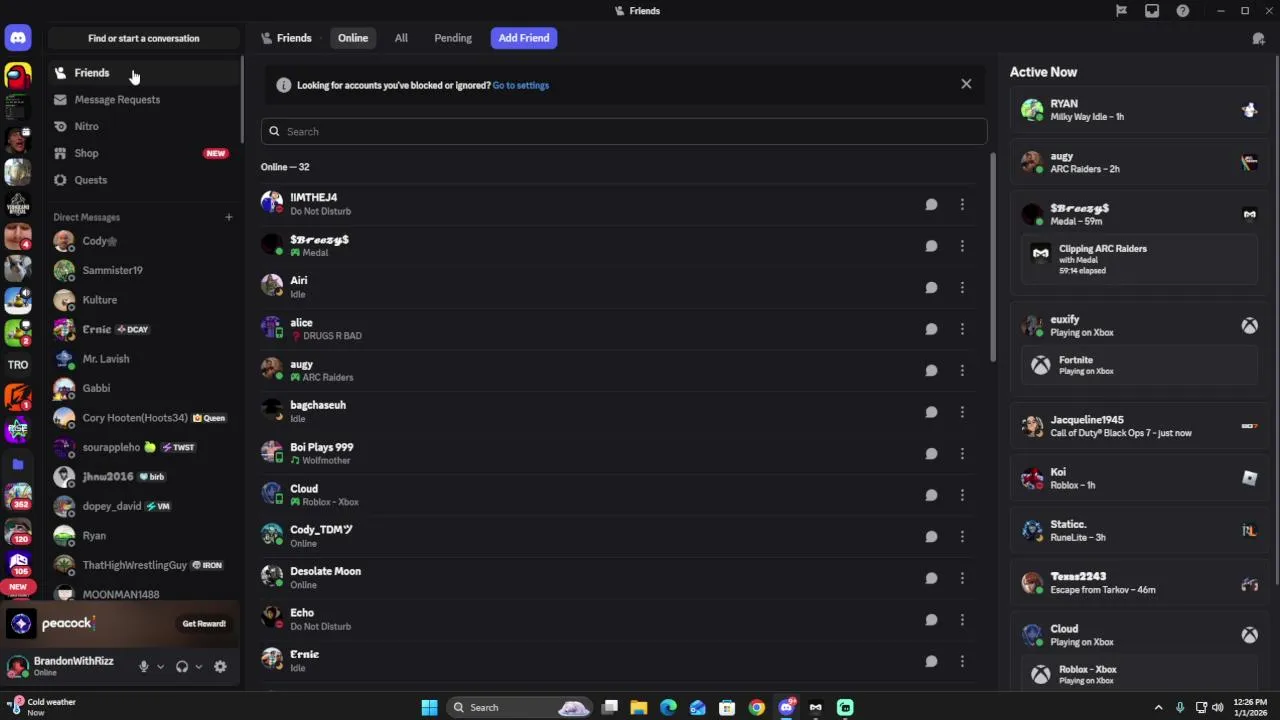Show hidden system tray icons chevron

[1158, 707]
